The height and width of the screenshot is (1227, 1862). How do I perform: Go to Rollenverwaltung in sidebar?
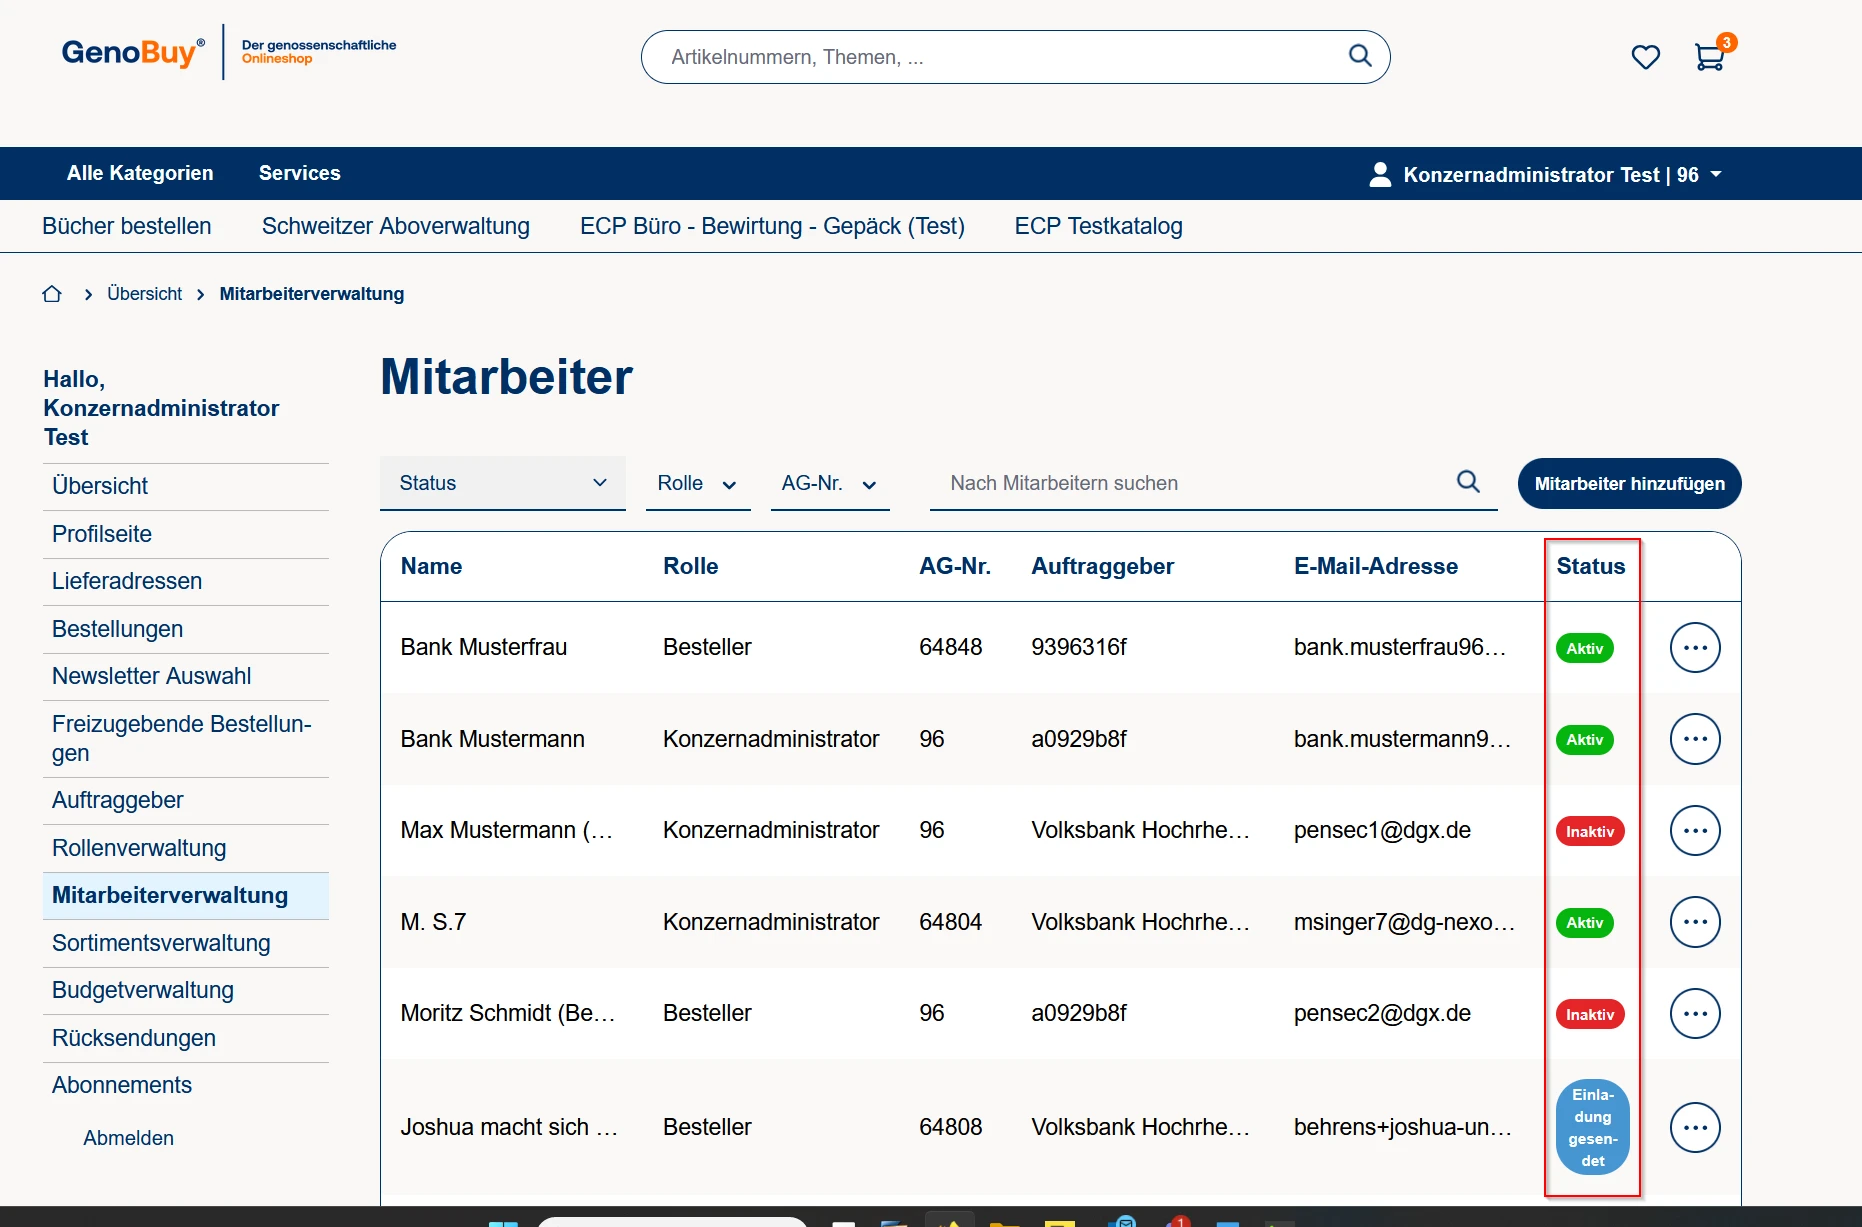(139, 848)
